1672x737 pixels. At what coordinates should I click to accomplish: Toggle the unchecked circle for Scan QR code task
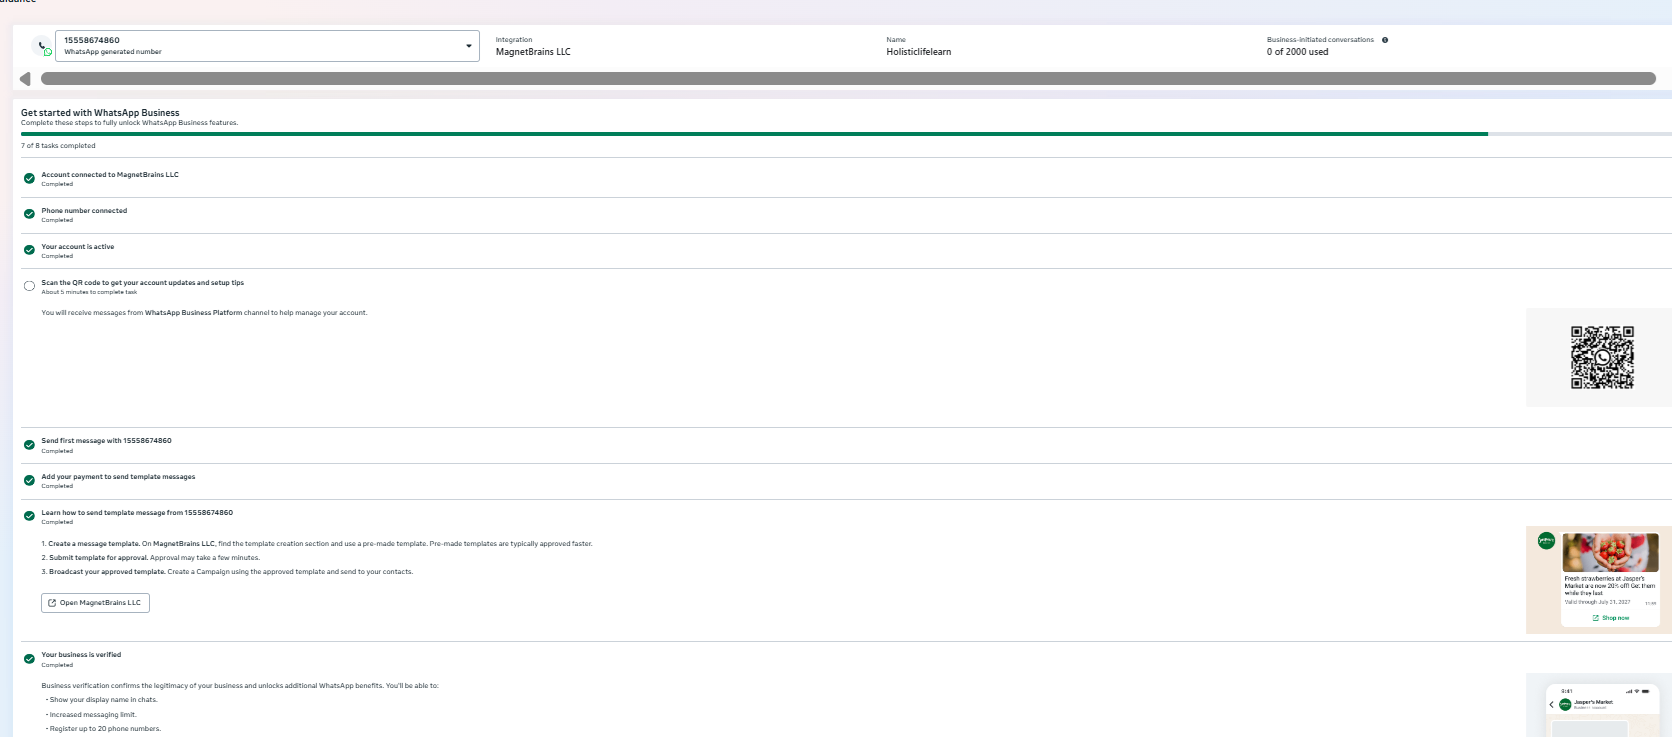29,286
